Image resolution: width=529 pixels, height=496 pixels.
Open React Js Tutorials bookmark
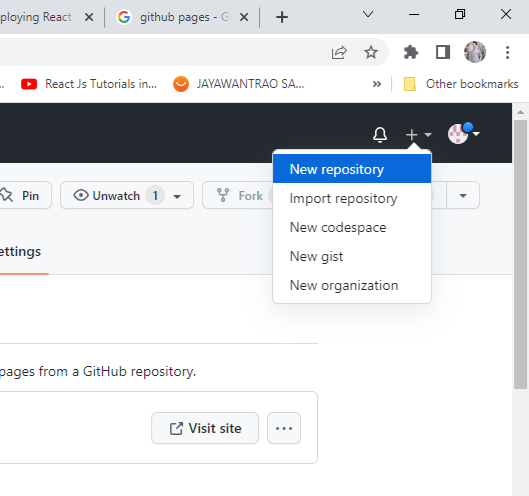[89, 84]
